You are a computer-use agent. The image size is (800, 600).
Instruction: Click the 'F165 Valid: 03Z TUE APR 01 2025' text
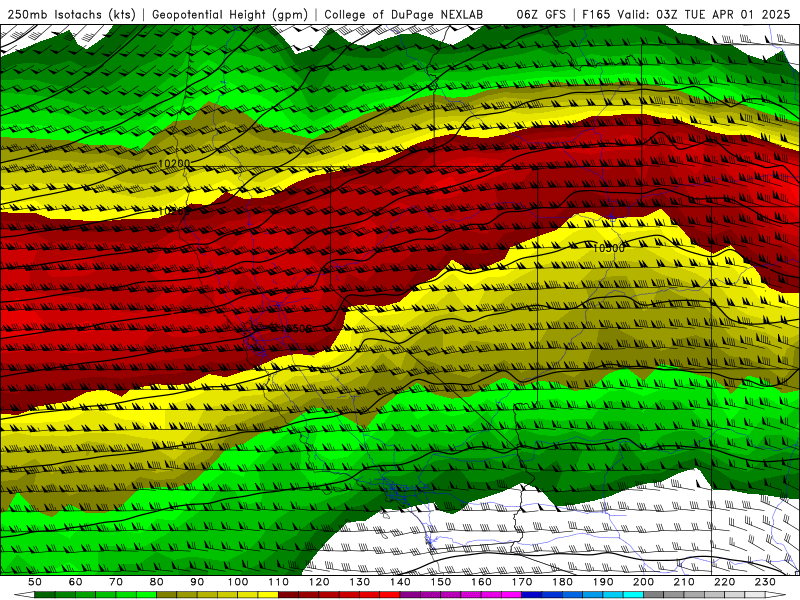click(685, 14)
